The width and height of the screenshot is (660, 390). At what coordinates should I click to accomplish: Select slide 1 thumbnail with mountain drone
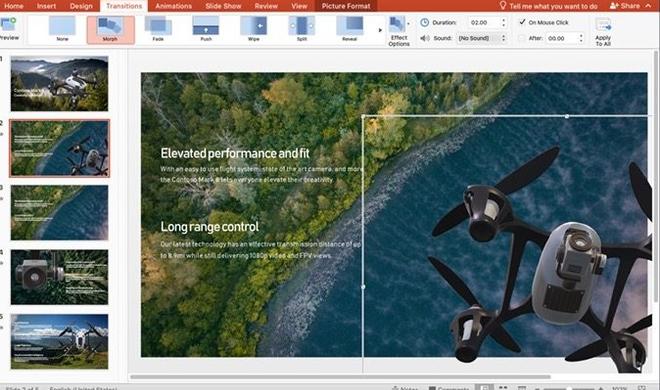coord(59,84)
